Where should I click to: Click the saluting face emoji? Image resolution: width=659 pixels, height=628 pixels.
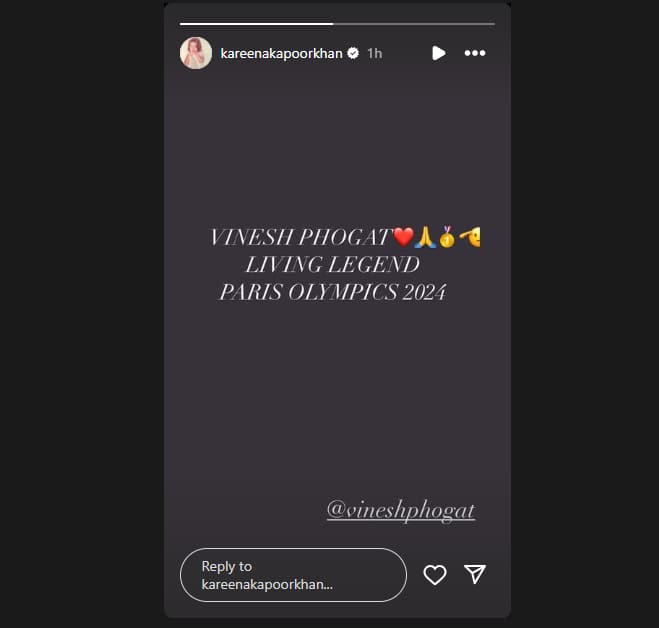[x=470, y=237]
